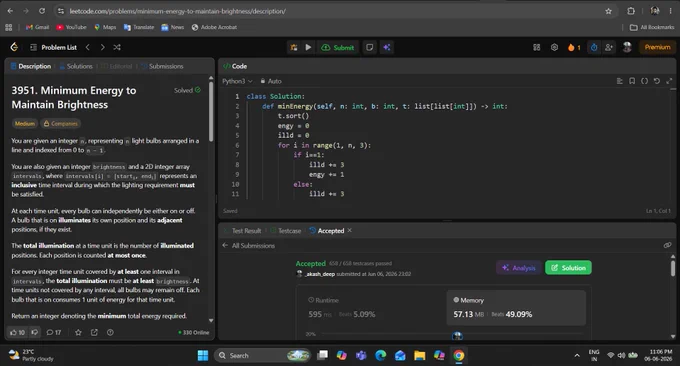The height and width of the screenshot is (366, 680).
Task: Open LeetCode settings gear
Action: pyautogui.click(x=554, y=47)
